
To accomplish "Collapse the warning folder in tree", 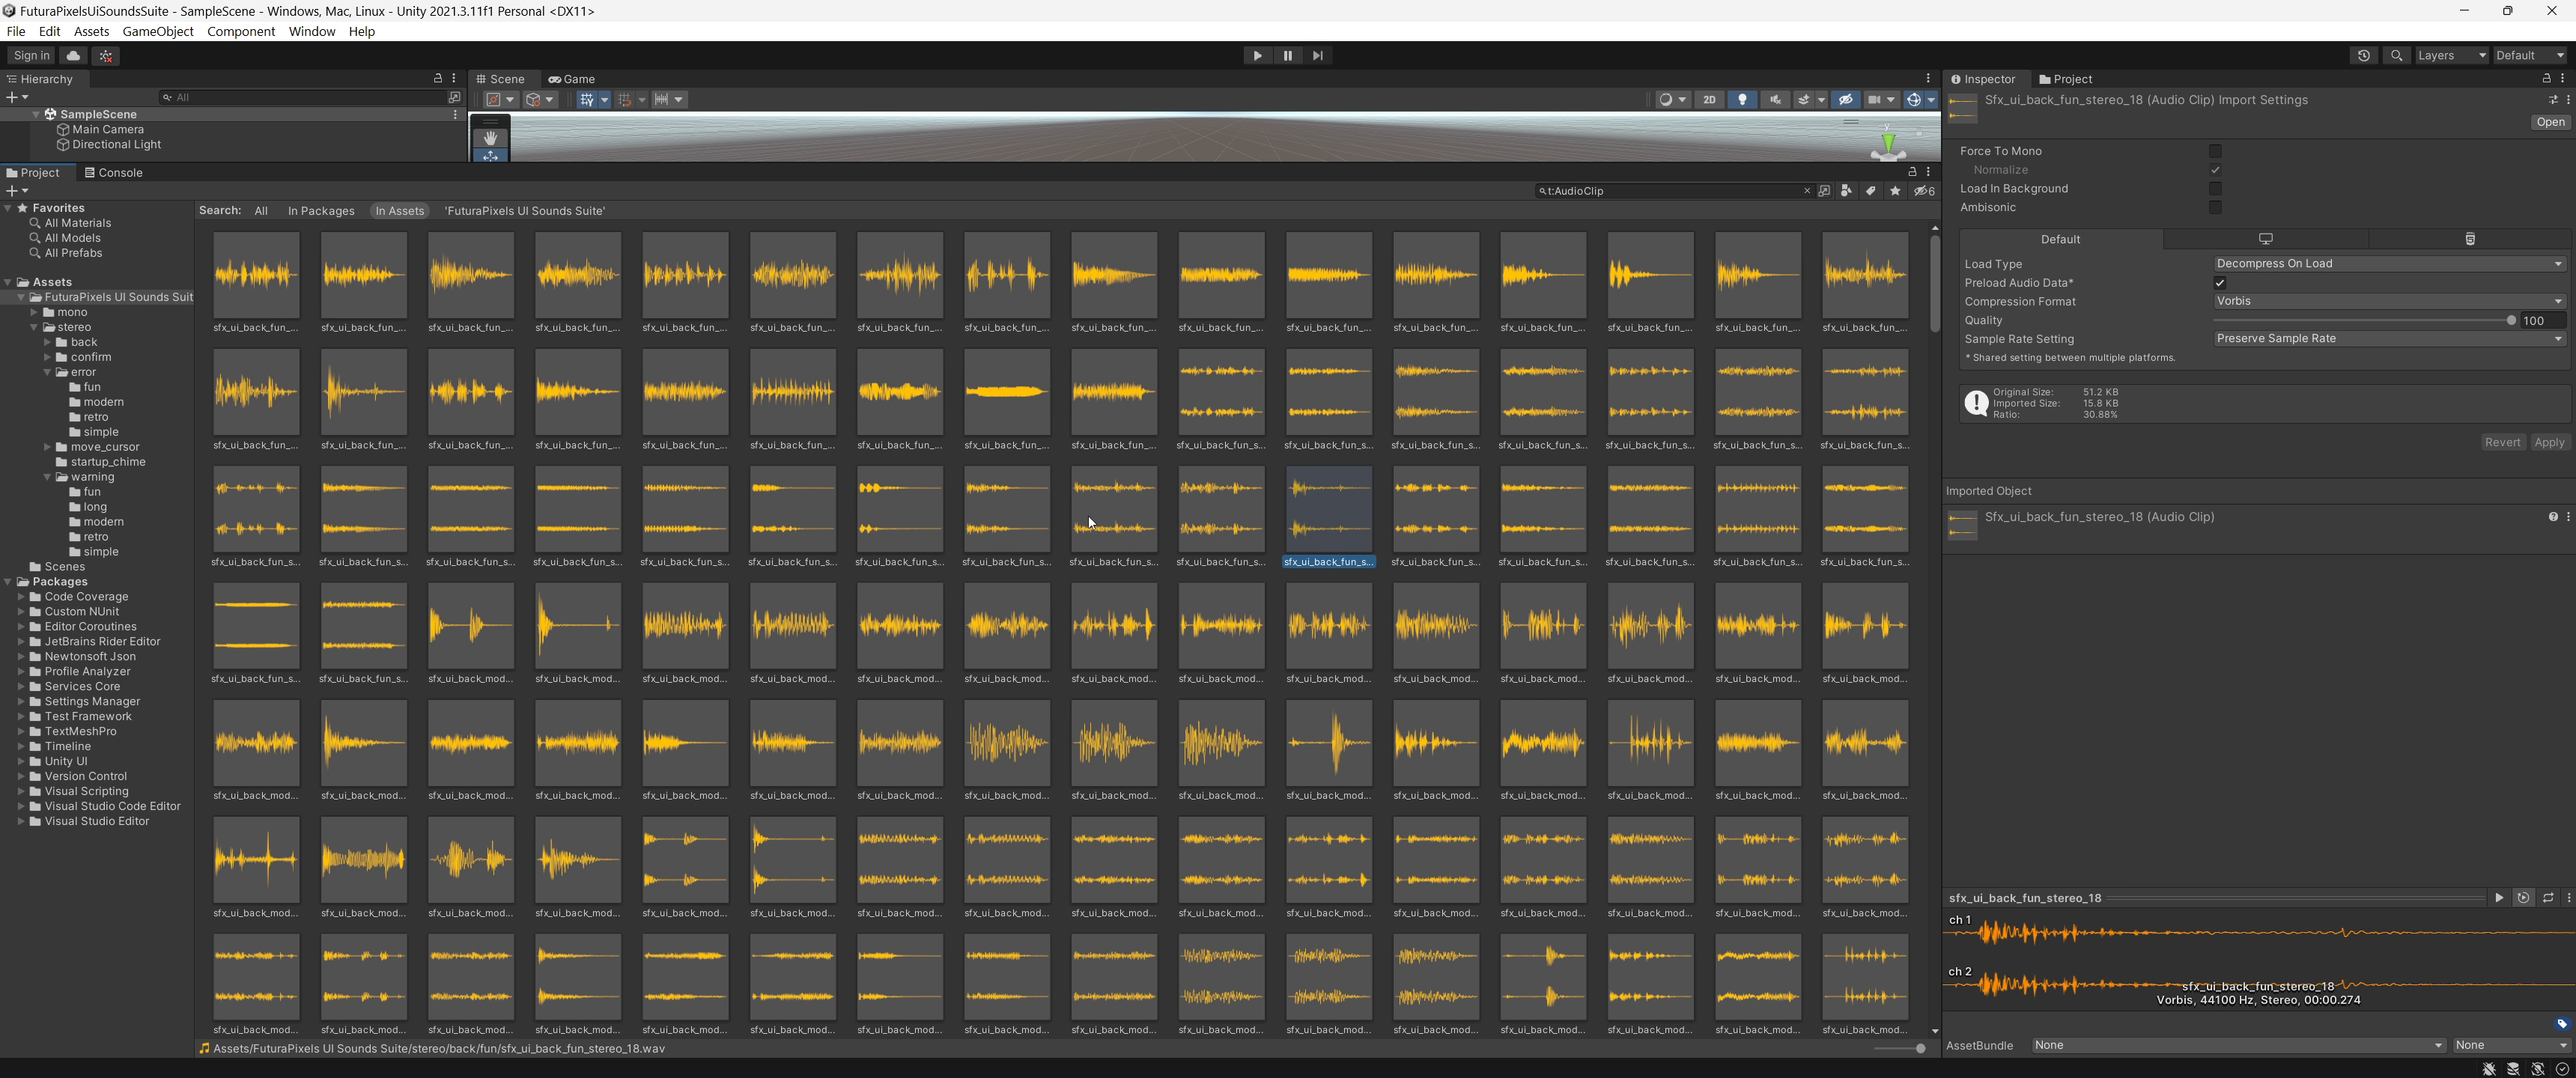I will pyautogui.click(x=48, y=477).
